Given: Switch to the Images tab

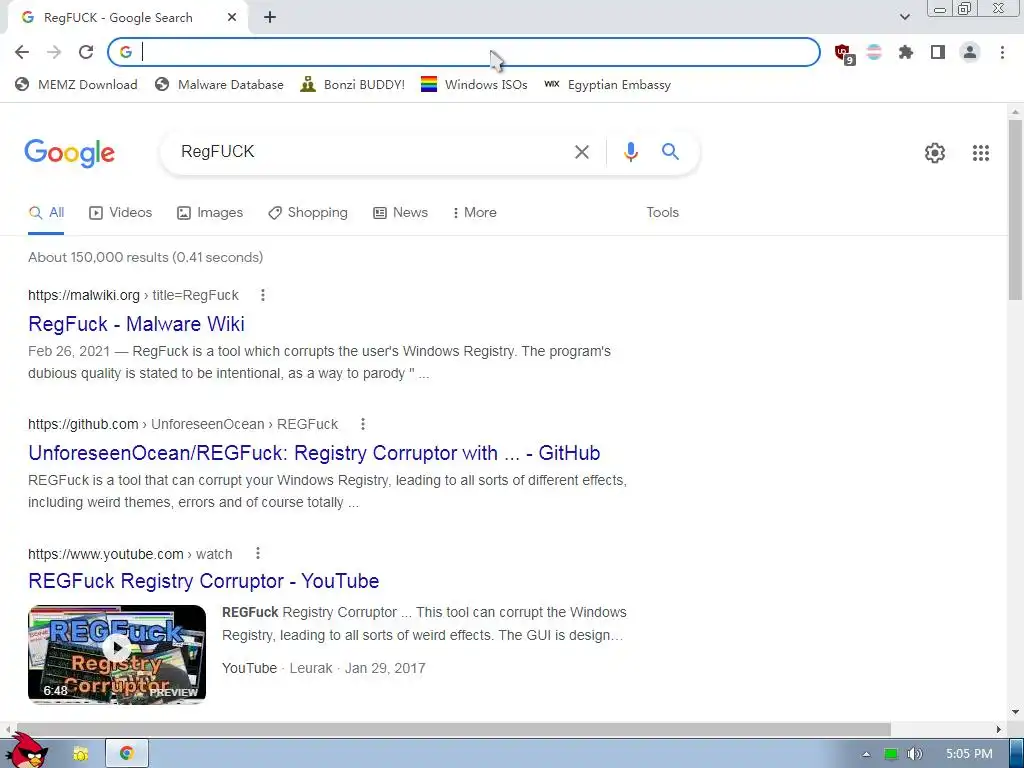Looking at the screenshot, I should point(210,213).
